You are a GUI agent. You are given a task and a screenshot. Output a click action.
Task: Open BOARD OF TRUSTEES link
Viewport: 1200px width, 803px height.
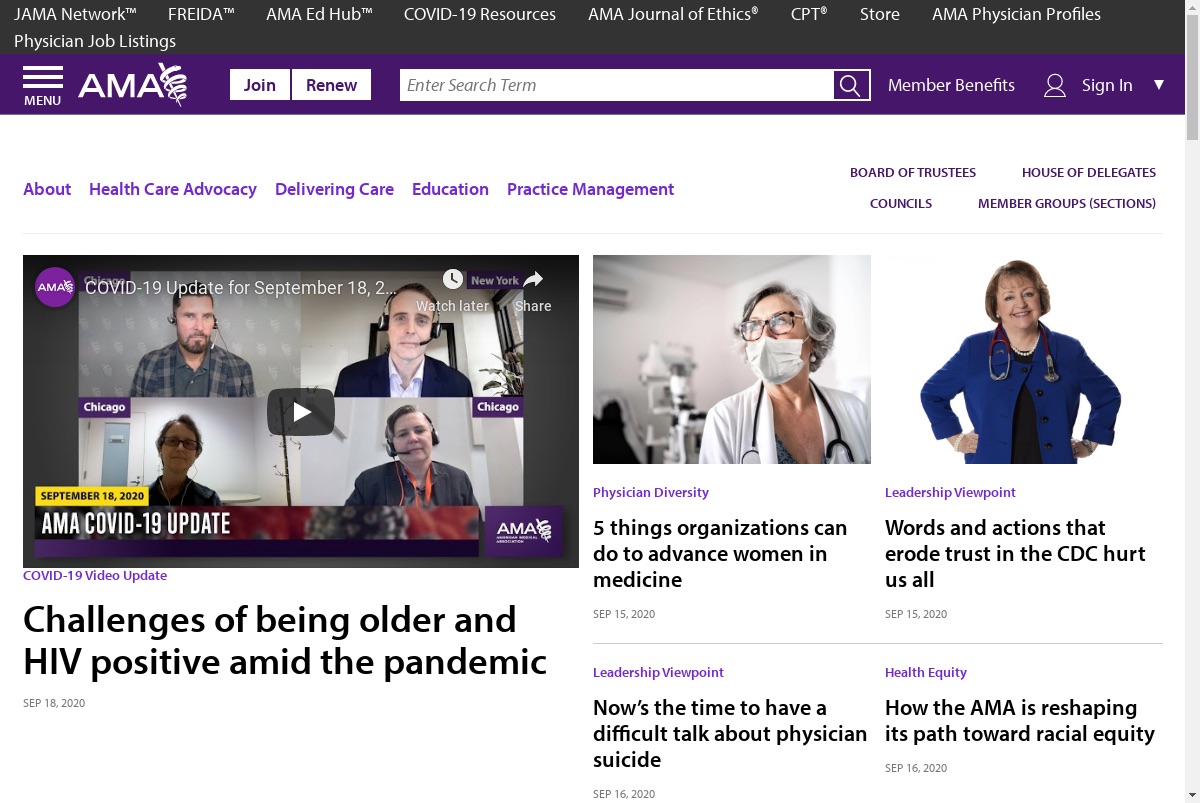pyautogui.click(x=913, y=172)
